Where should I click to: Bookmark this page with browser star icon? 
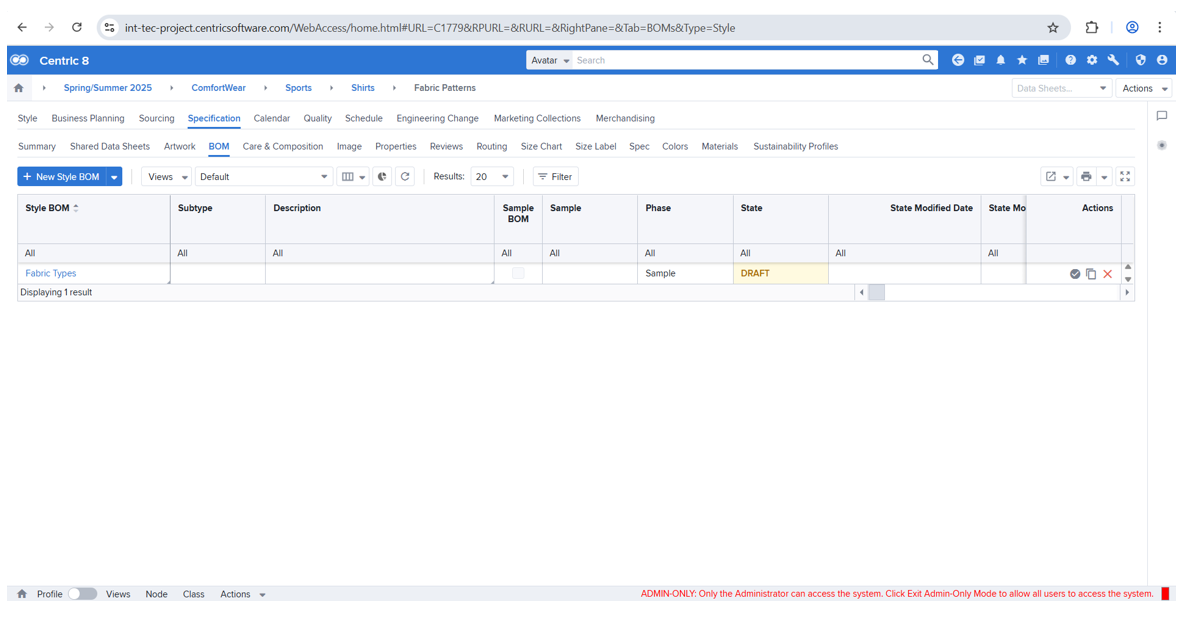1053,27
